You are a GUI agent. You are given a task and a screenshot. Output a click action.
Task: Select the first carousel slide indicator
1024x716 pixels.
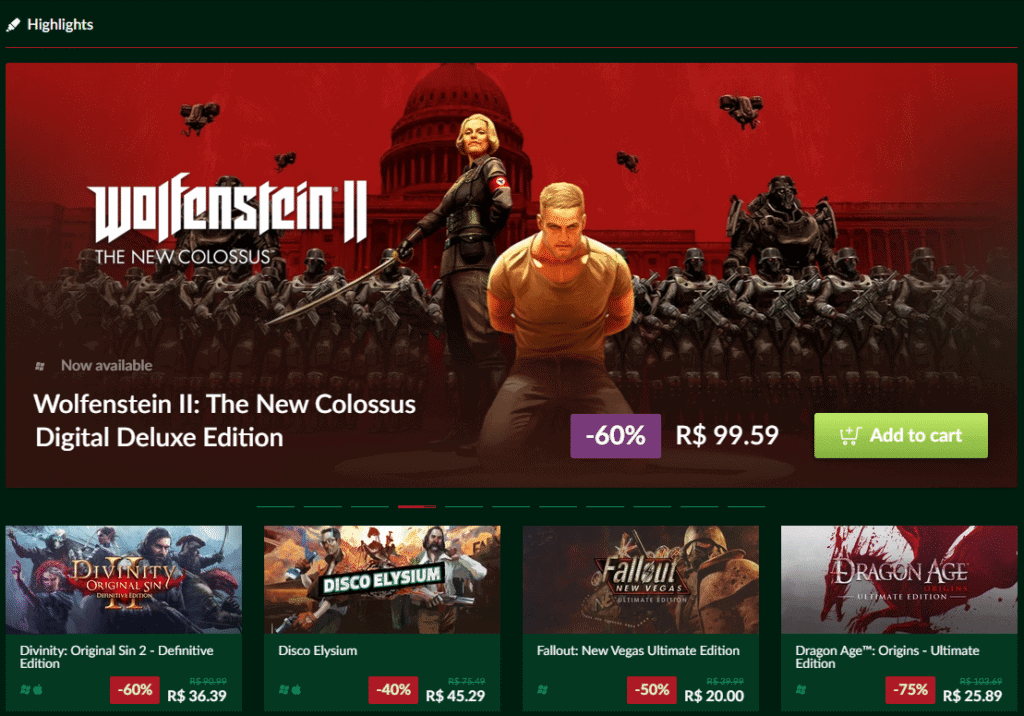point(276,506)
